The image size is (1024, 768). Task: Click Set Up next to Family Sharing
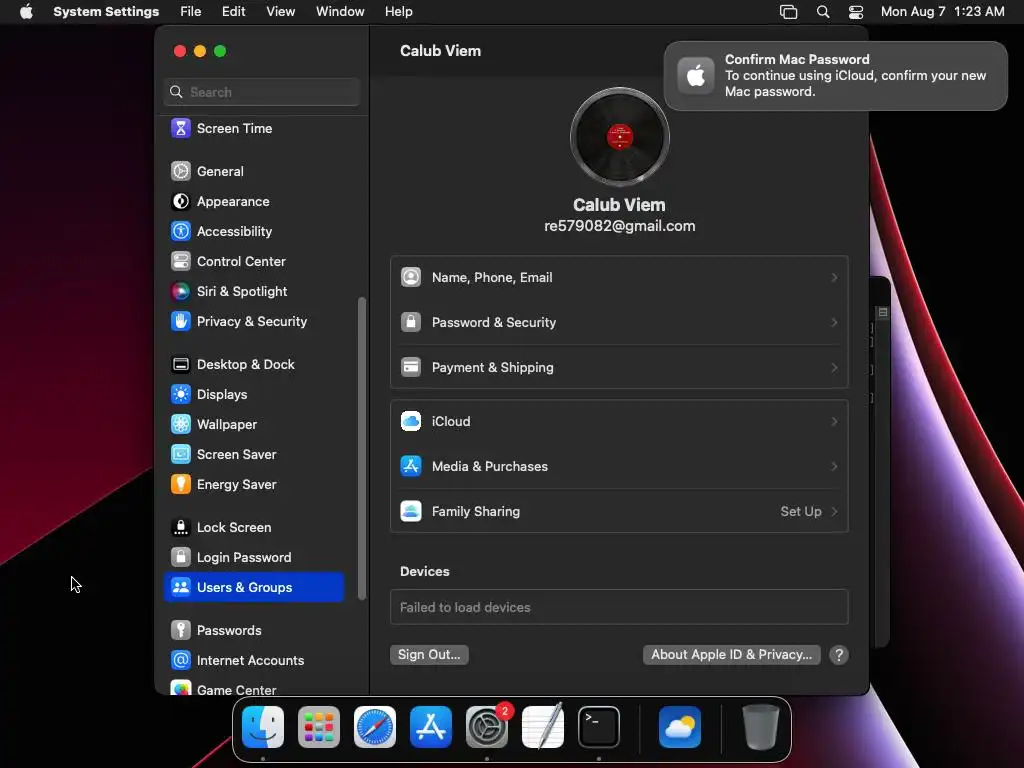click(x=801, y=511)
